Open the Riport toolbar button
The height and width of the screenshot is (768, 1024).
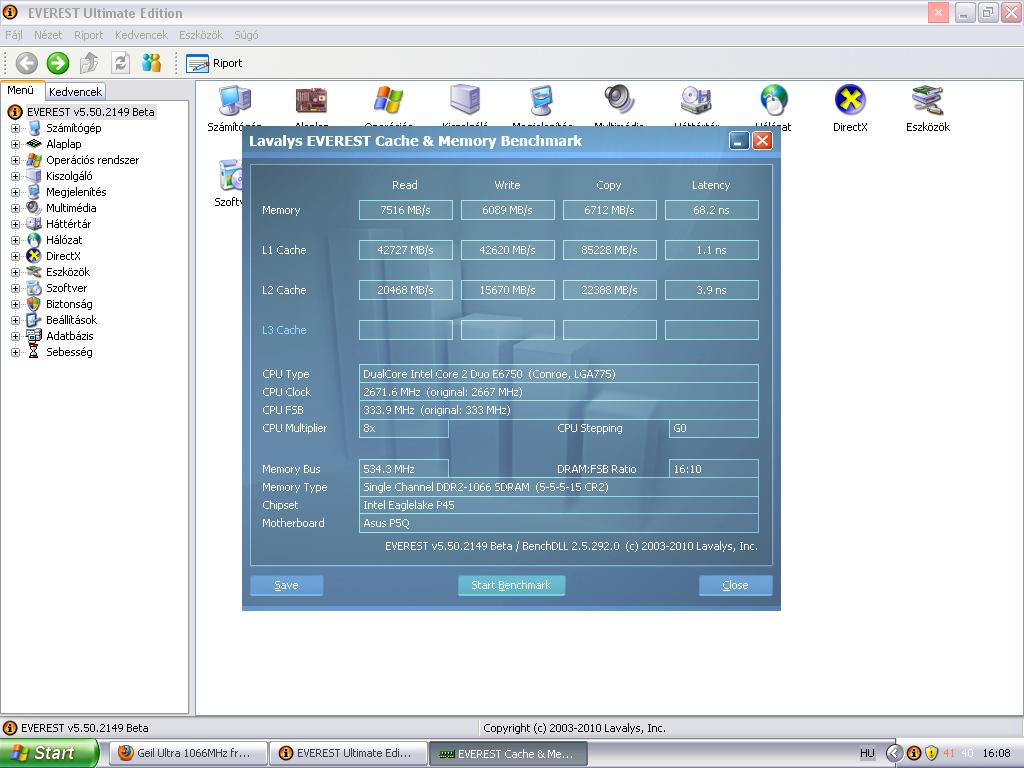(x=214, y=63)
